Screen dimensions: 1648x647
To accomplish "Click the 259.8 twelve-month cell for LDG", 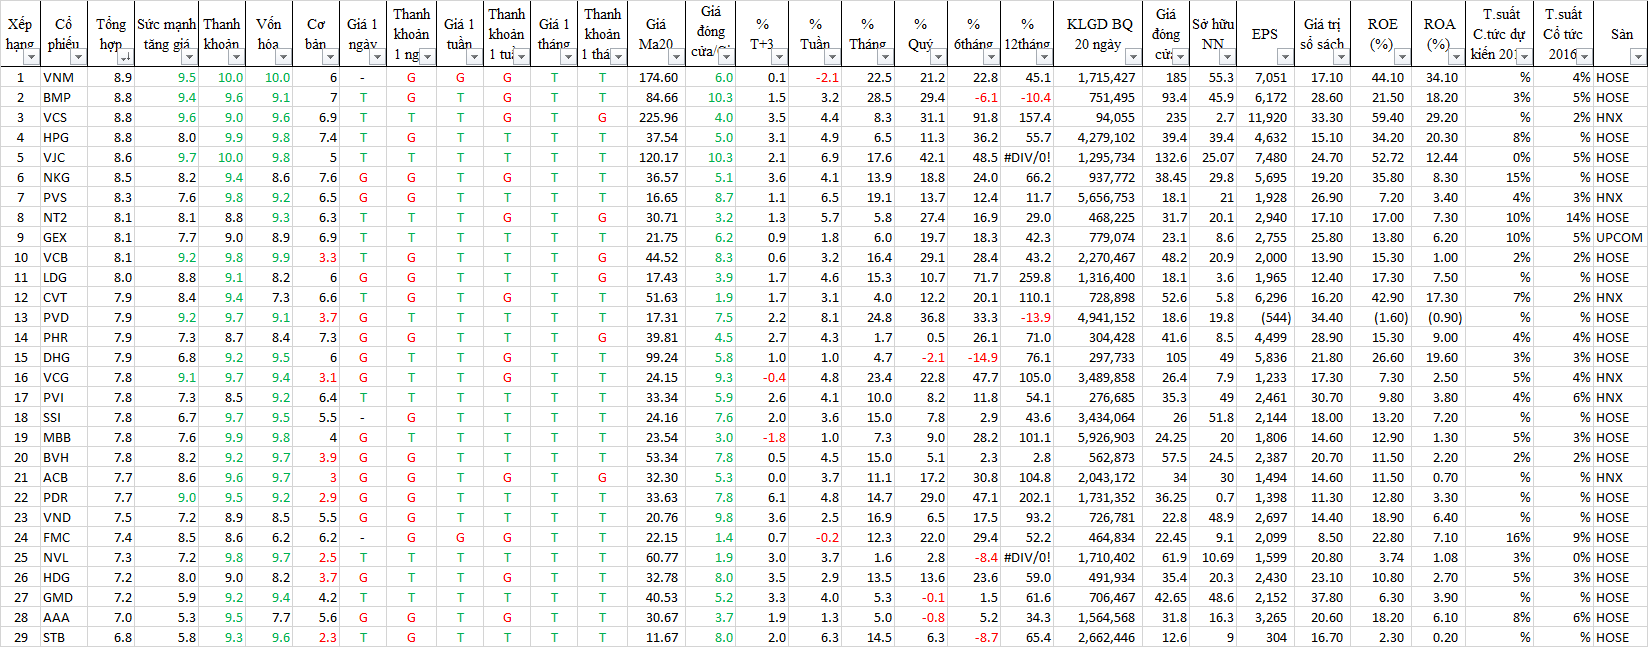I will point(1027,277).
